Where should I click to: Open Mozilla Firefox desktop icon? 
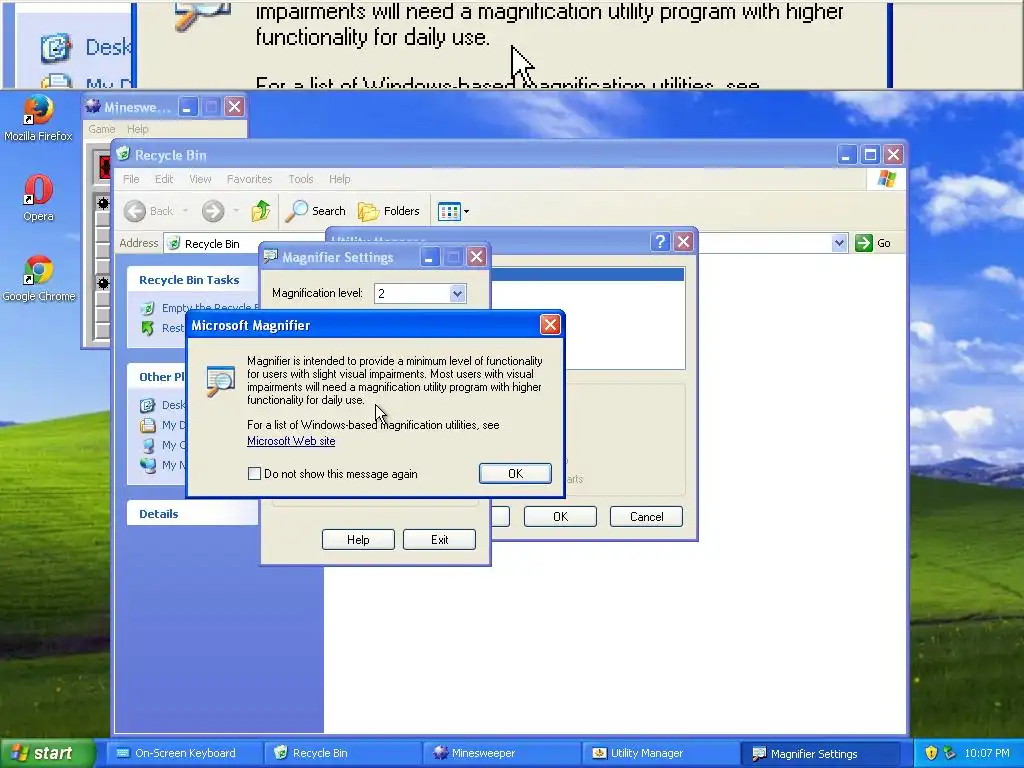coord(38,118)
